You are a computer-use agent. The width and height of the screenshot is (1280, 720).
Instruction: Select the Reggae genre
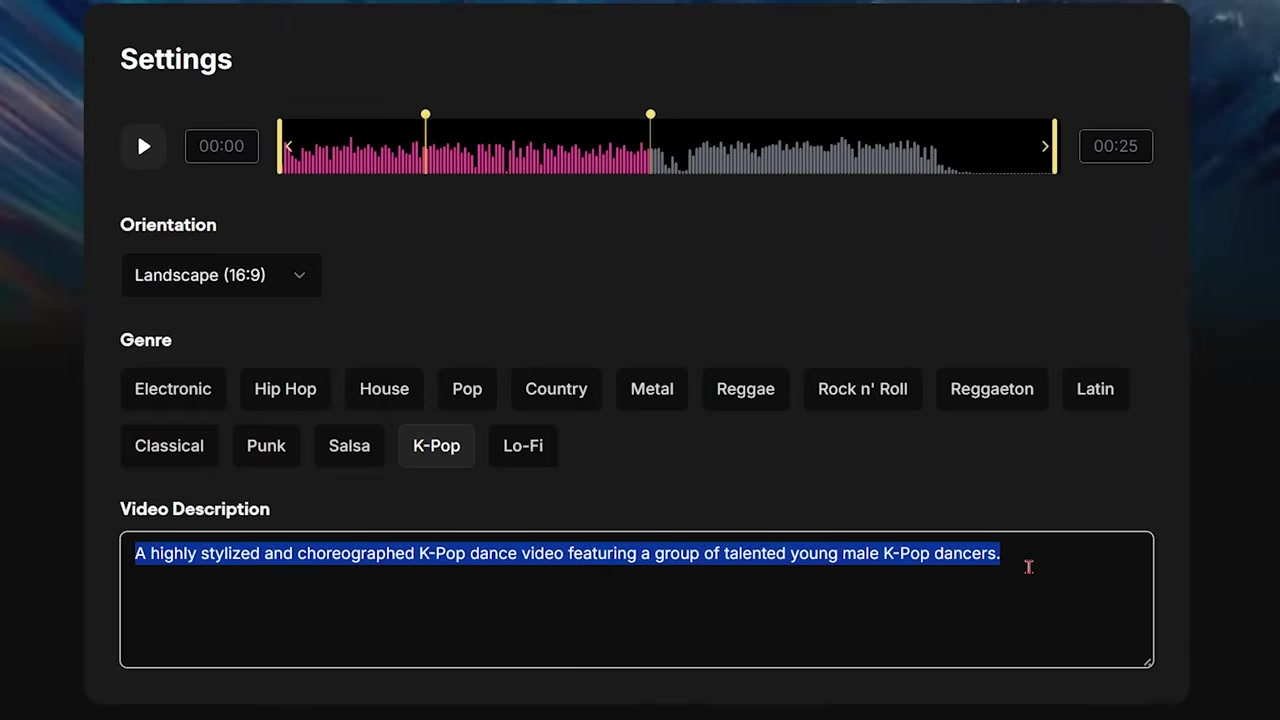click(x=745, y=389)
